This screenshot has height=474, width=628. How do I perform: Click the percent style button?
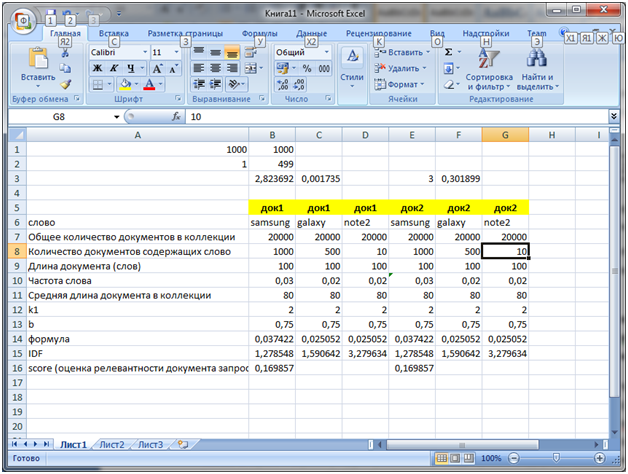[308, 68]
